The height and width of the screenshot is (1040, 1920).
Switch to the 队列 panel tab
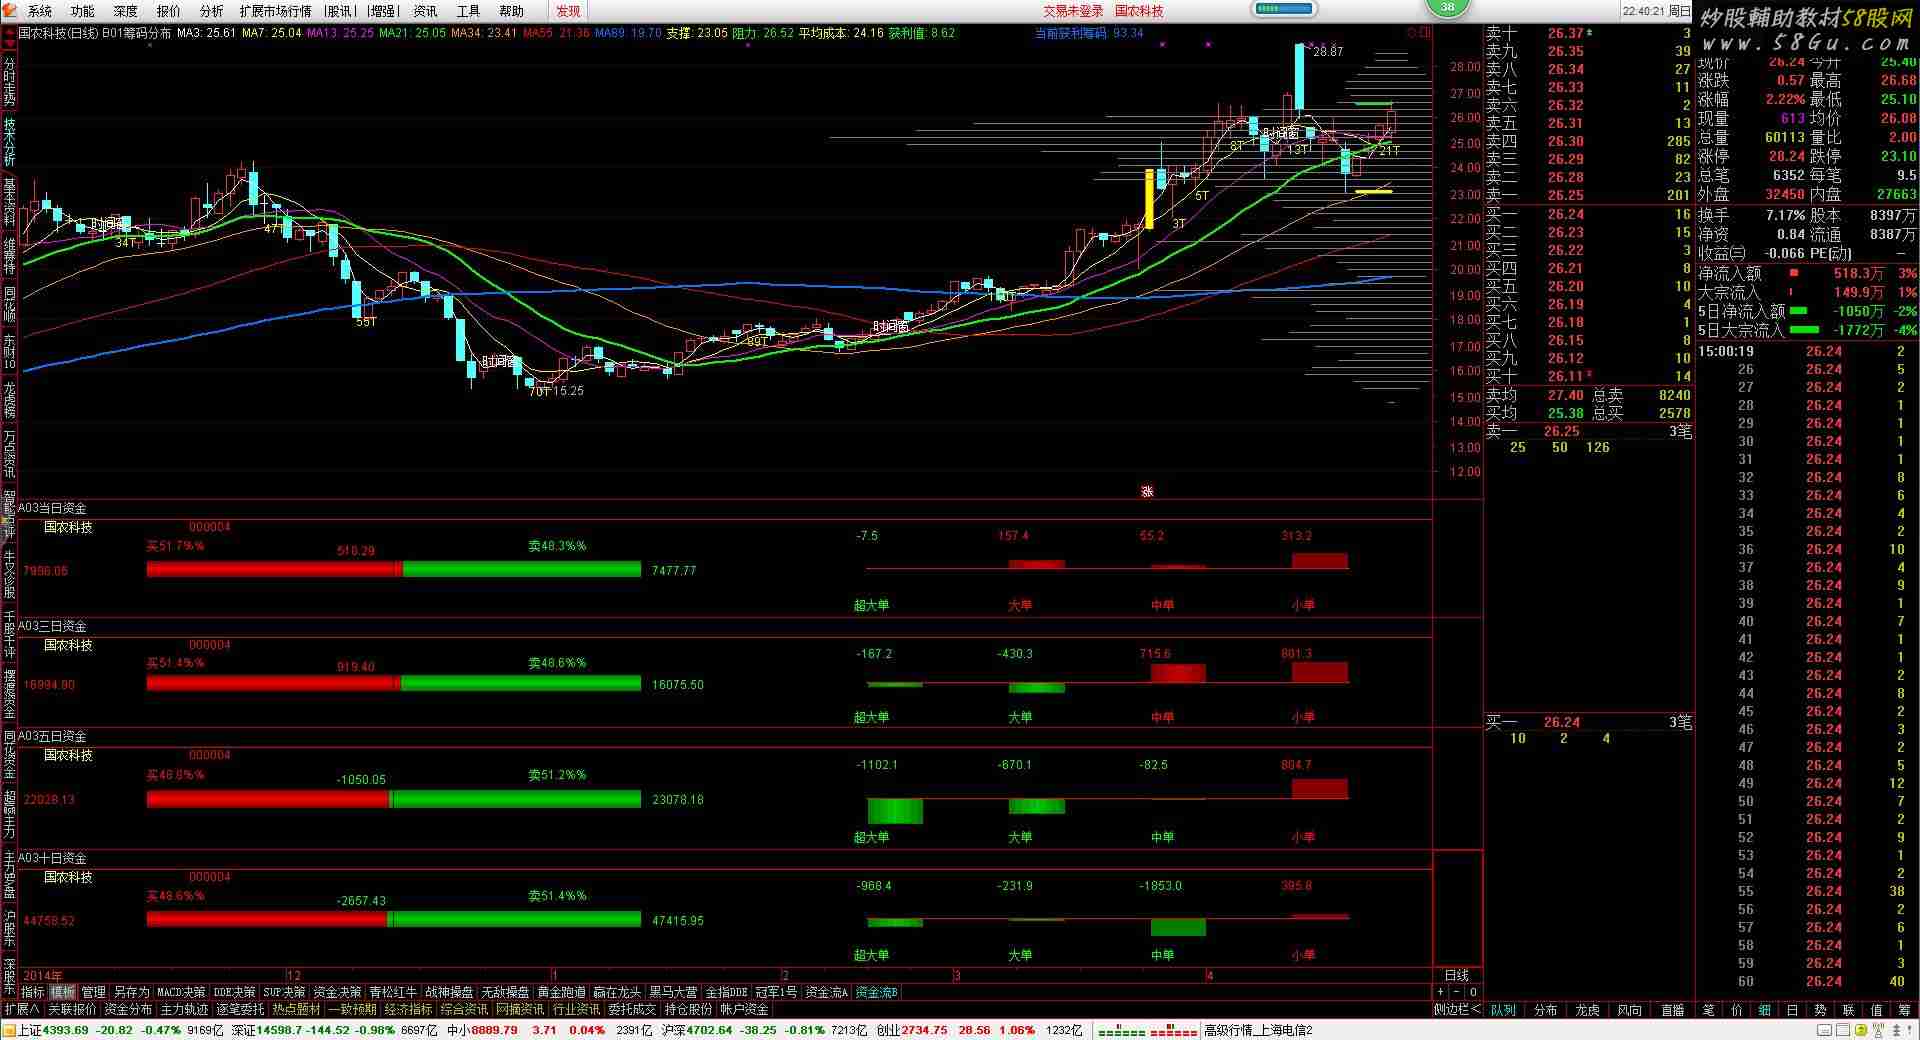click(x=1503, y=1011)
